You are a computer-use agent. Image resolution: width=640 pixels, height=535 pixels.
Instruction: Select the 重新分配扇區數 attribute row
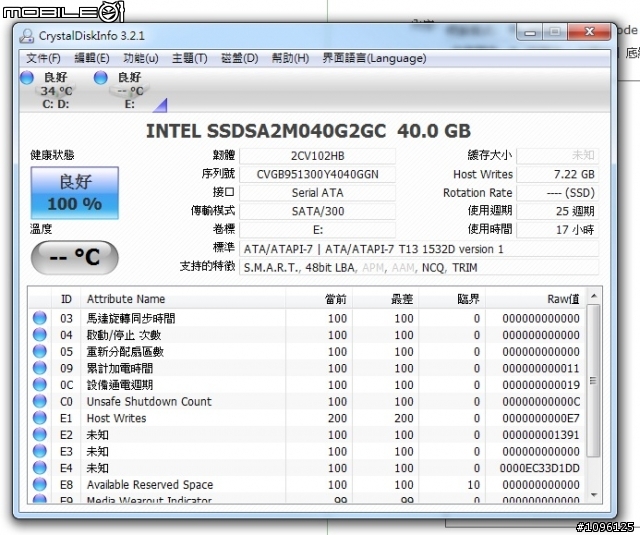[x=307, y=351]
